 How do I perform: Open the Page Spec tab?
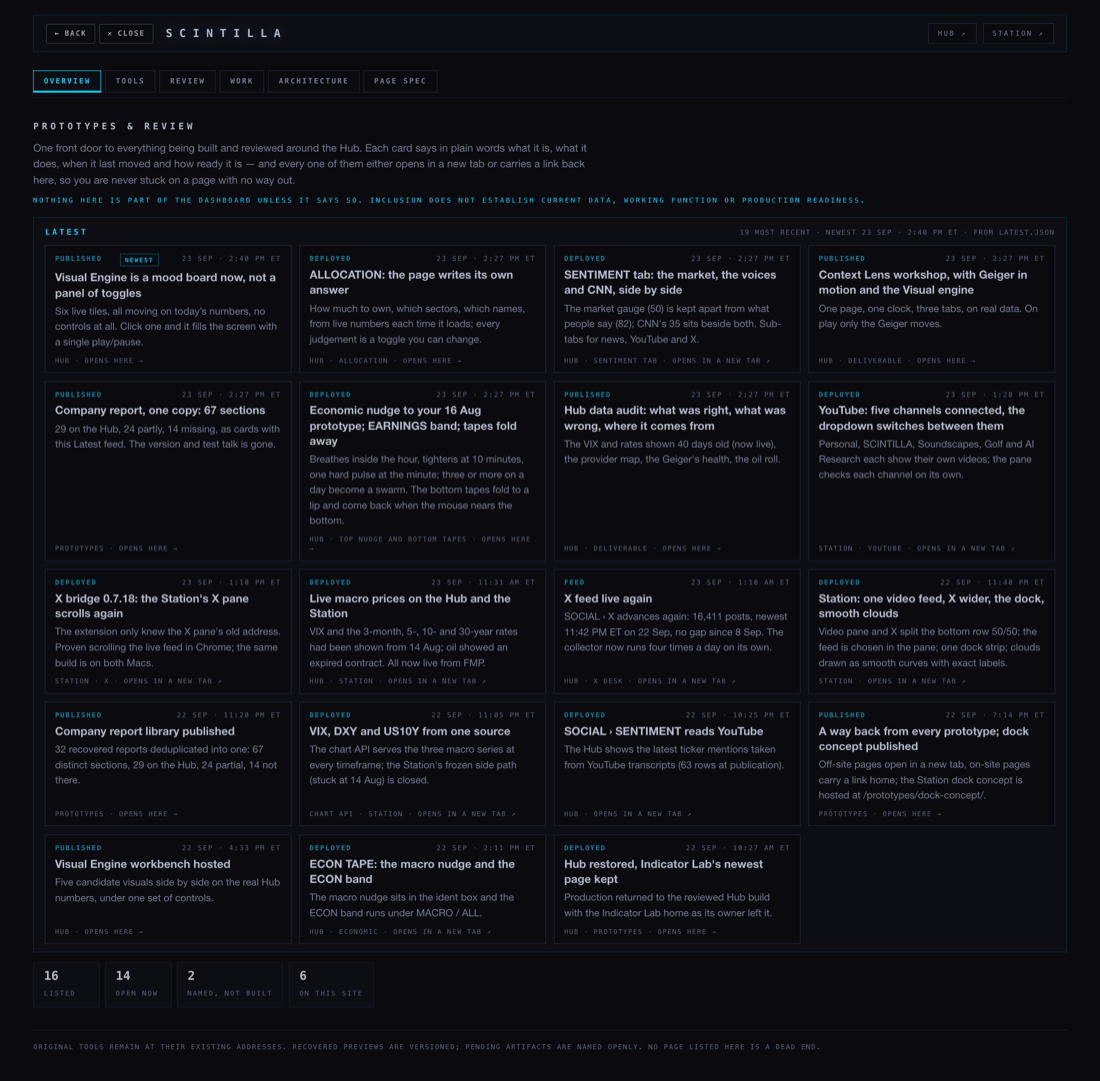pyautogui.click(x=400, y=81)
